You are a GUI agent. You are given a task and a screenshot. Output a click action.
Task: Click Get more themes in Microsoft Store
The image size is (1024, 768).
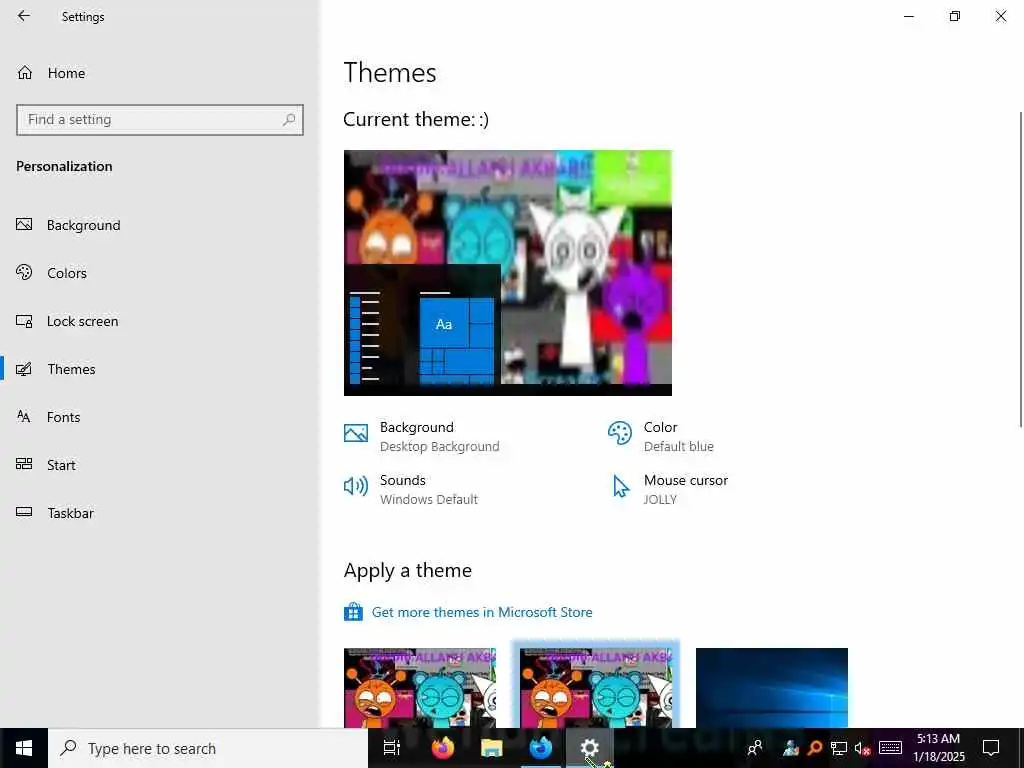(482, 612)
